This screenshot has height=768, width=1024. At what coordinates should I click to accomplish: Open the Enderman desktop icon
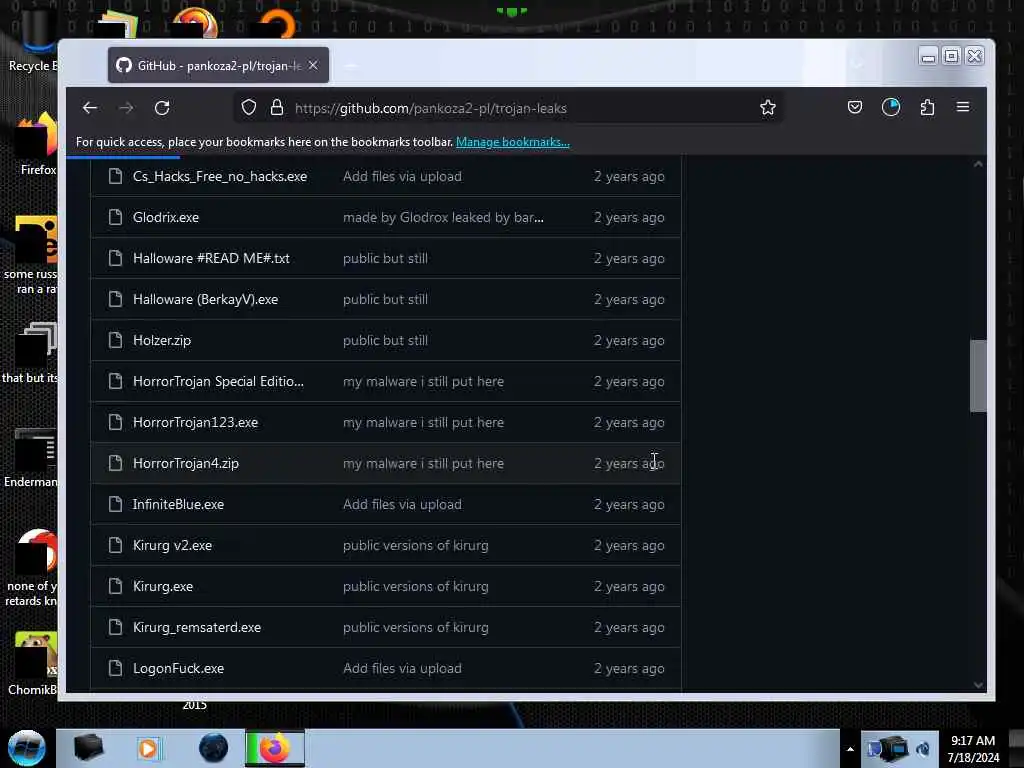[x=31, y=457]
